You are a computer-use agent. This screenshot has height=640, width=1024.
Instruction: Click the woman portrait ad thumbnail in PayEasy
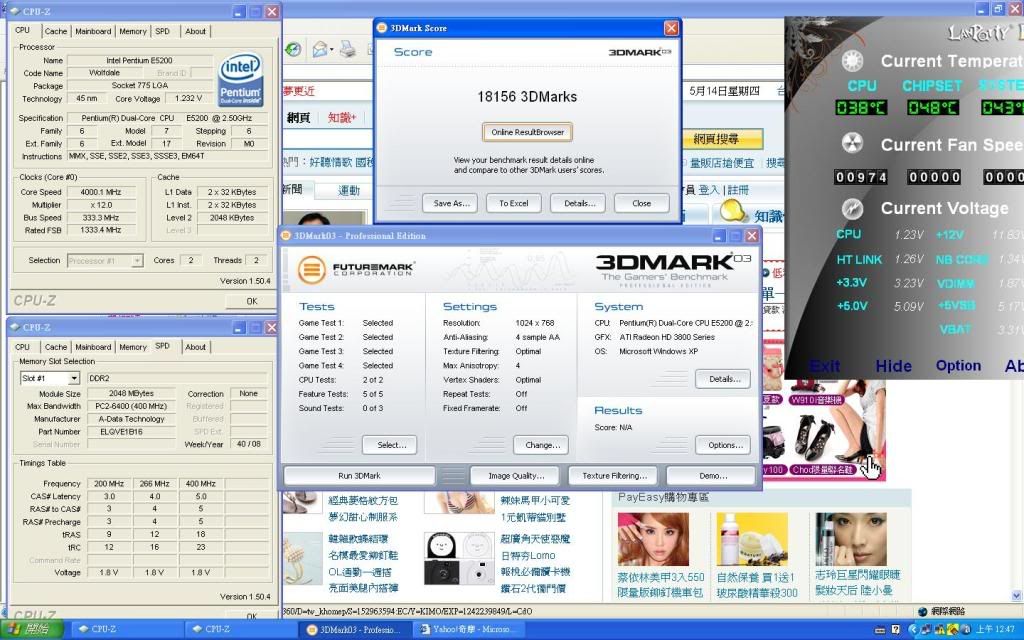pyautogui.click(x=653, y=539)
